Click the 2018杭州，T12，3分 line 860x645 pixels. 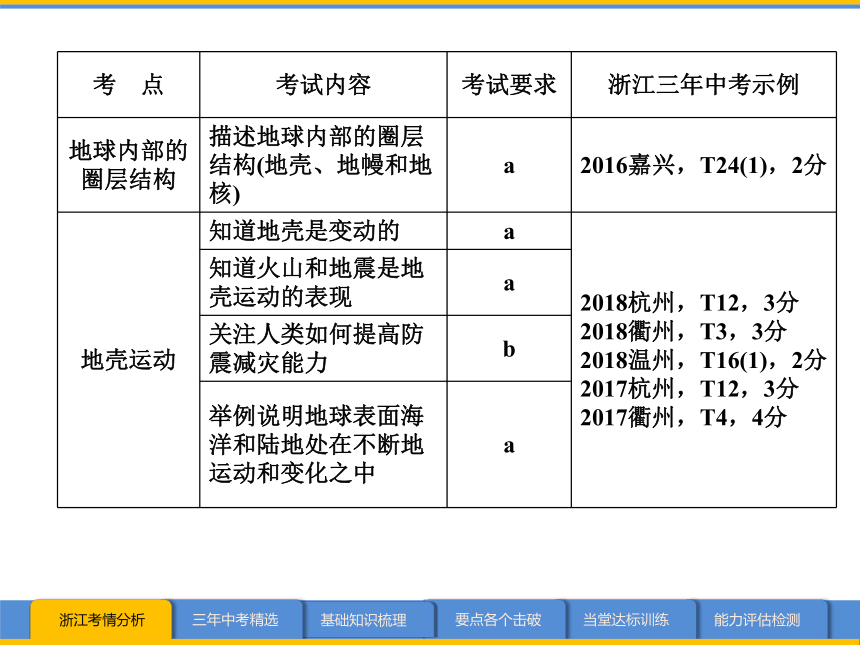689,303
